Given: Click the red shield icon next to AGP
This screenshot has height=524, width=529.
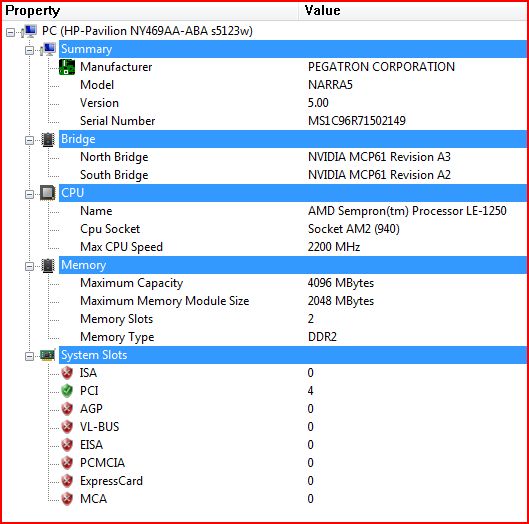Looking at the screenshot, I should pyautogui.click(x=67, y=409).
